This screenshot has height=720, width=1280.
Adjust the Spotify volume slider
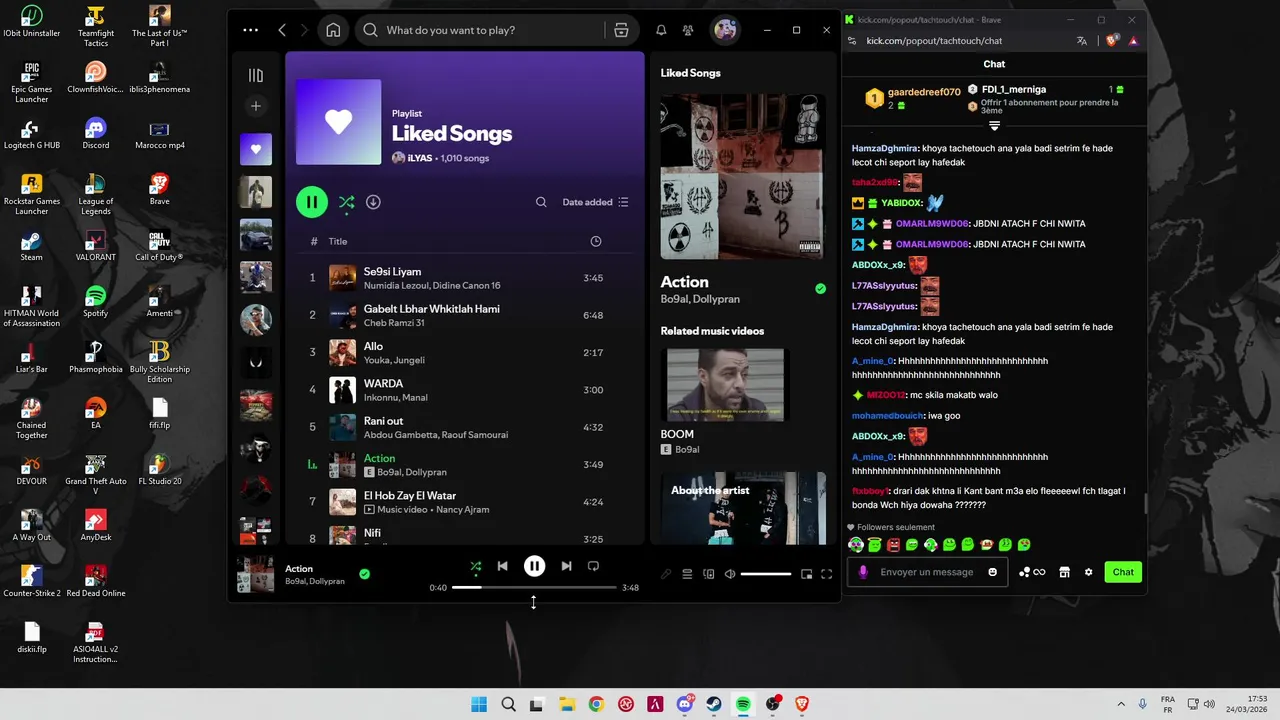tap(766, 574)
